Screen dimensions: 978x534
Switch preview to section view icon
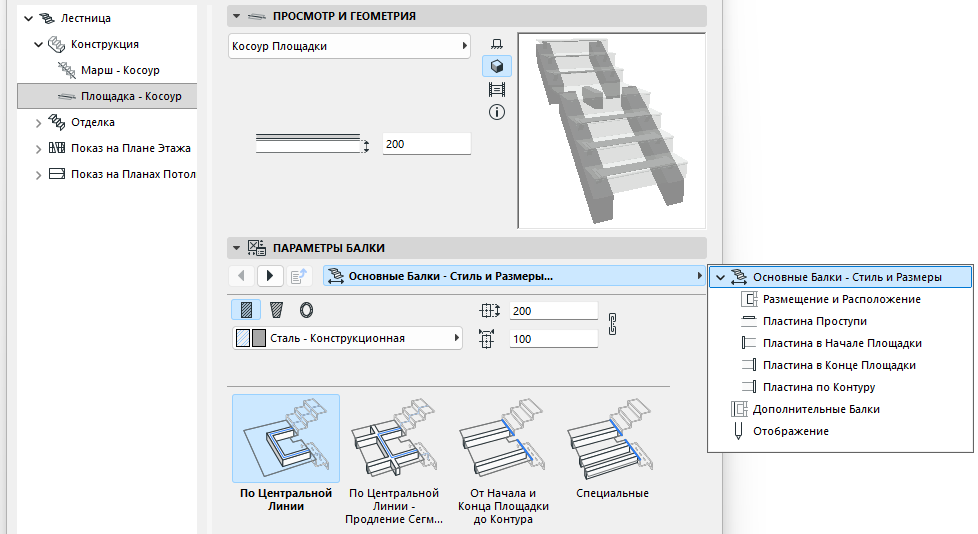pyautogui.click(x=496, y=90)
